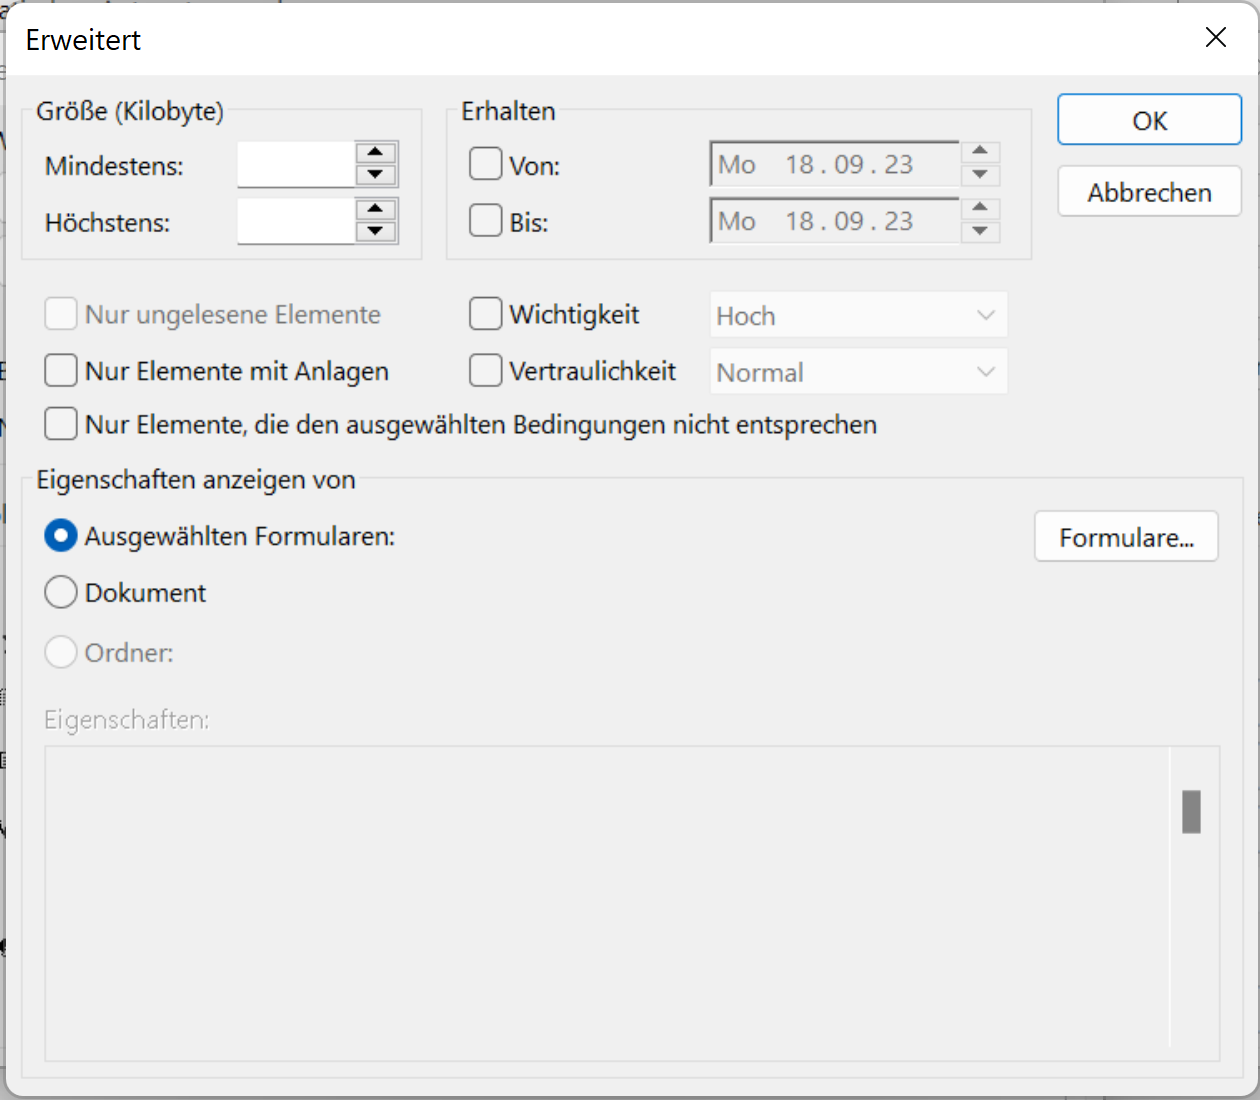1260x1100 pixels.
Task: Open the Formulare... dialog button
Action: tap(1126, 537)
